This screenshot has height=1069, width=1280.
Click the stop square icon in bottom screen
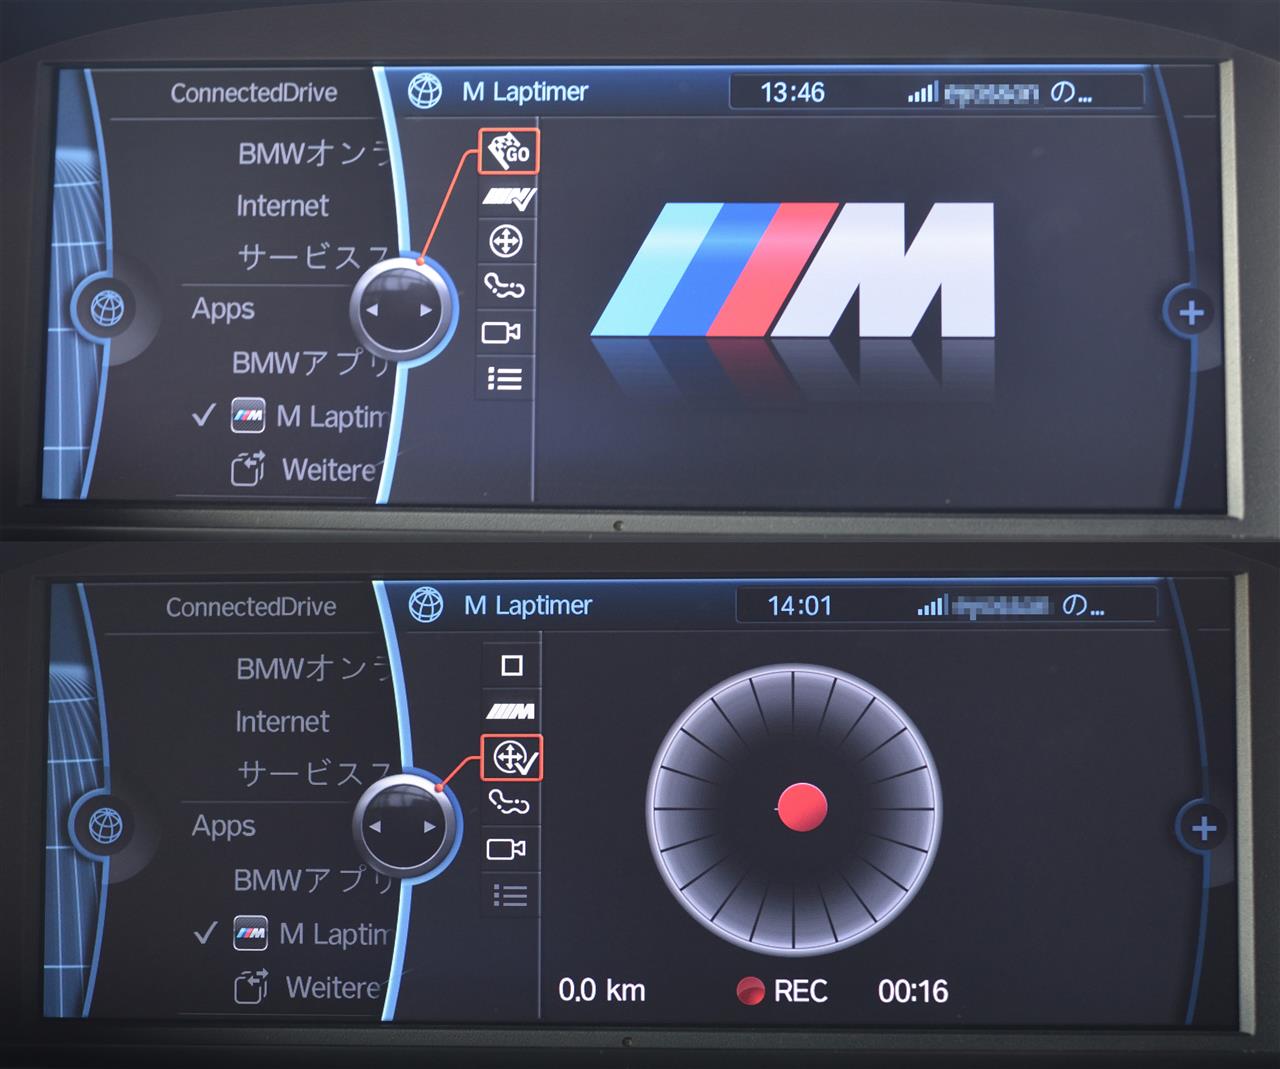(x=512, y=665)
